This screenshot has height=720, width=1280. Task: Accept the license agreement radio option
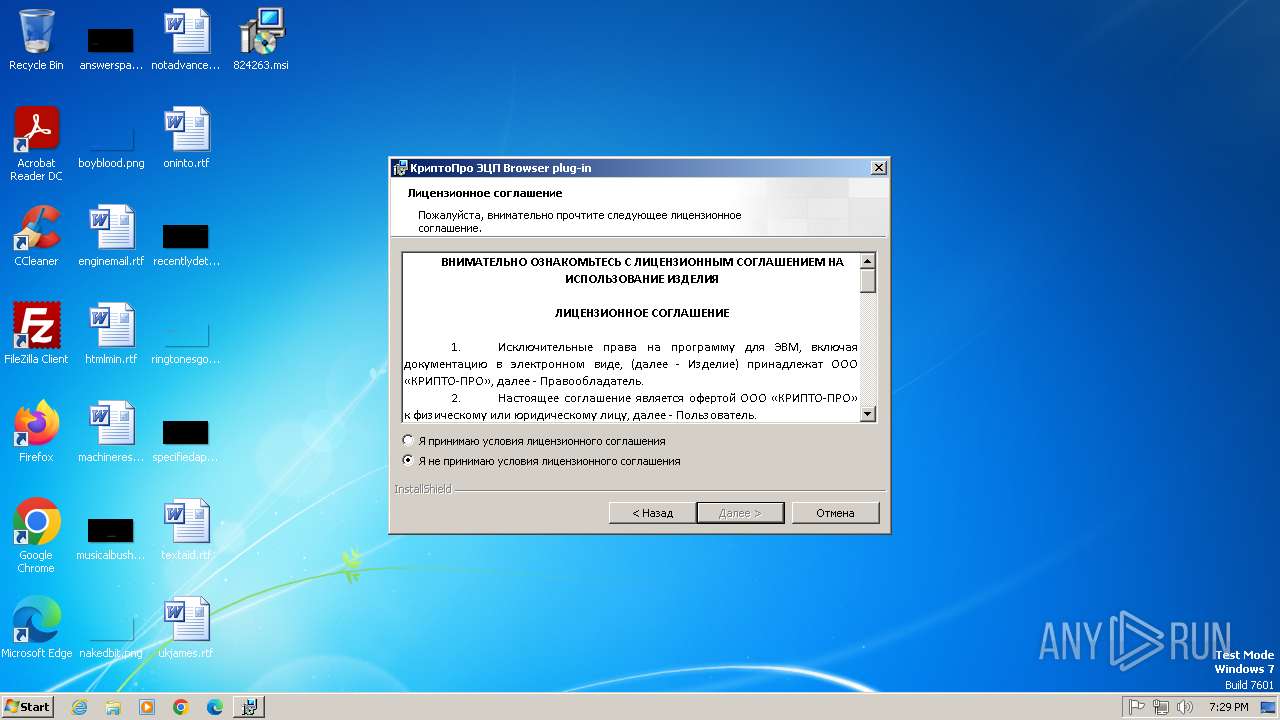pos(534,441)
